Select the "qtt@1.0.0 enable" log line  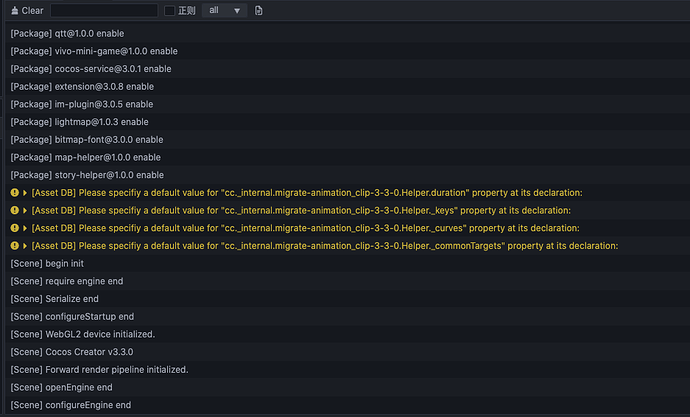coord(67,33)
